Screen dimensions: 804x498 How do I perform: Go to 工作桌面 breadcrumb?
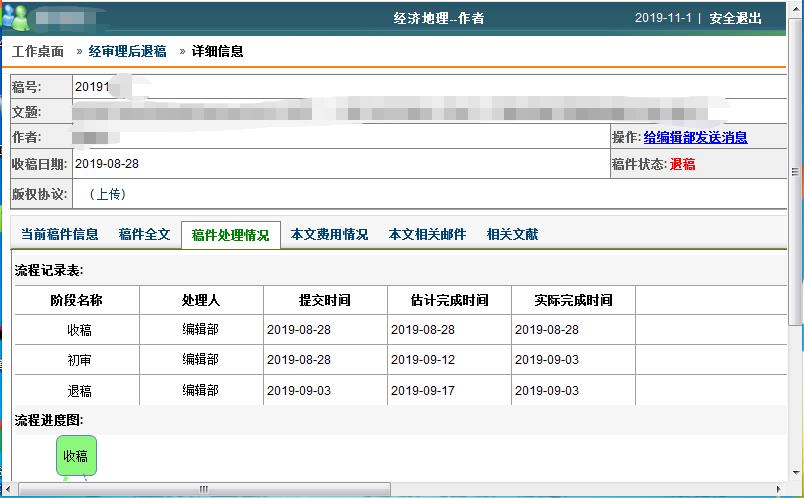(x=38, y=51)
